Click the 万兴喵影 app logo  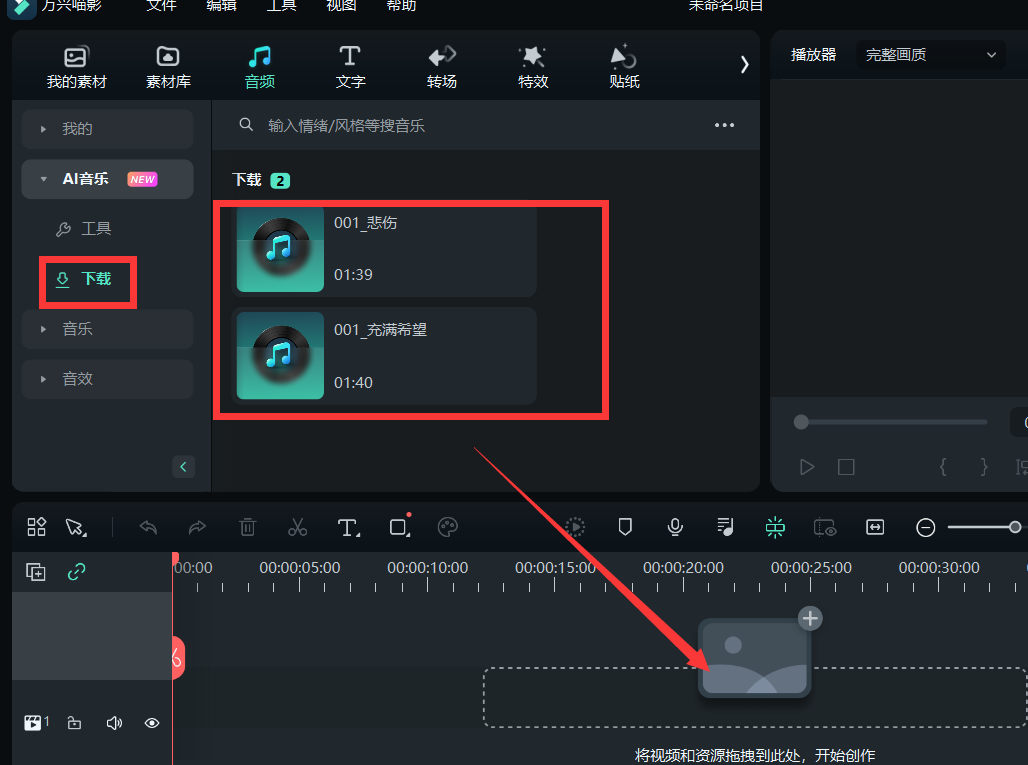point(22,7)
